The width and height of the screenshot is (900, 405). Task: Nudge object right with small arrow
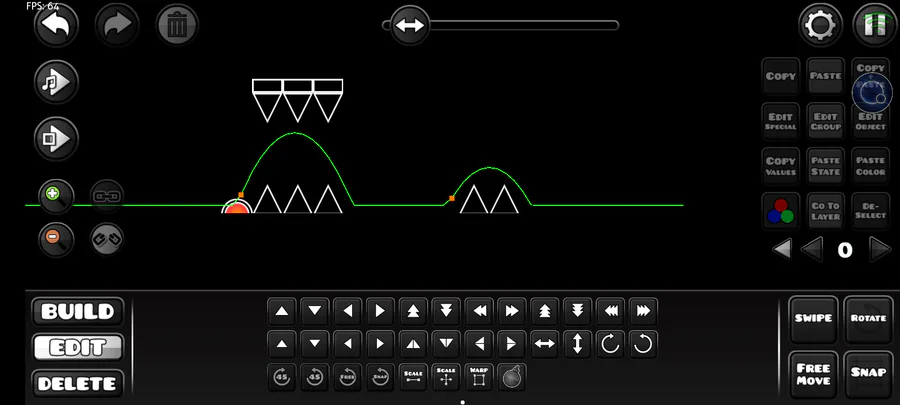click(380, 344)
